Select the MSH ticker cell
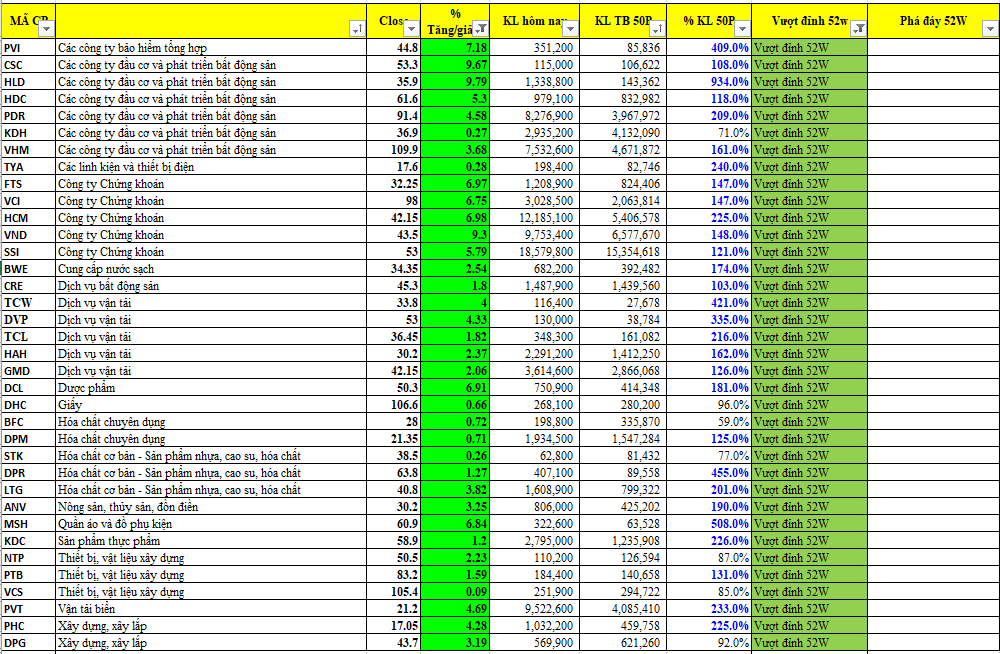 [27, 524]
